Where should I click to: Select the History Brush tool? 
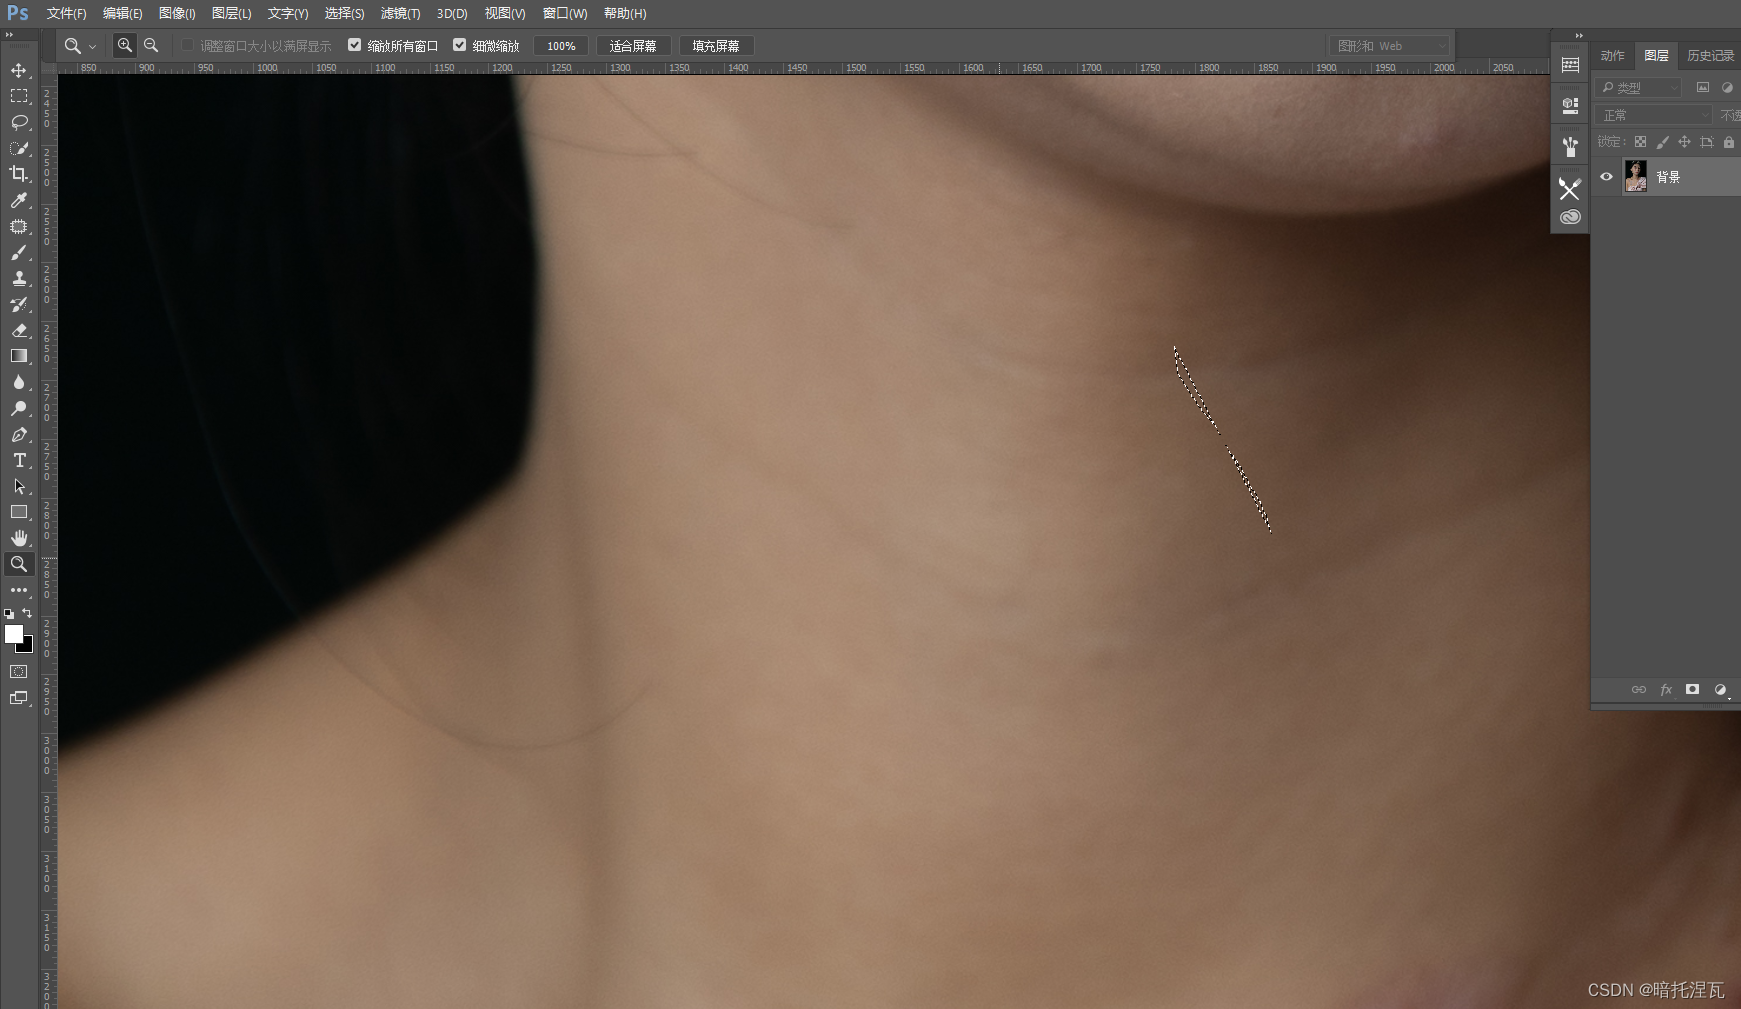19,305
